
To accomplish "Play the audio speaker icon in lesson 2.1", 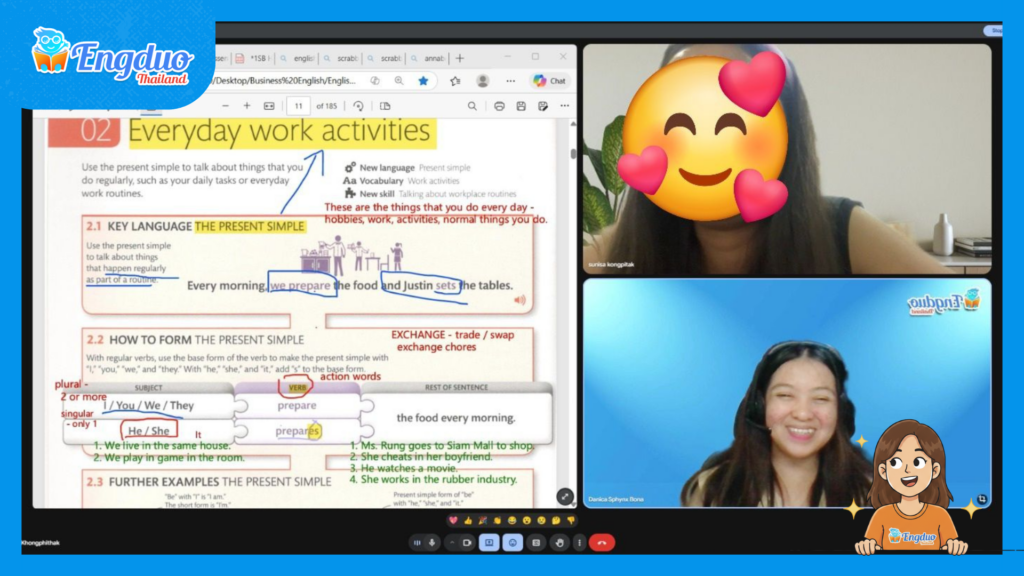I will (x=520, y=300).
